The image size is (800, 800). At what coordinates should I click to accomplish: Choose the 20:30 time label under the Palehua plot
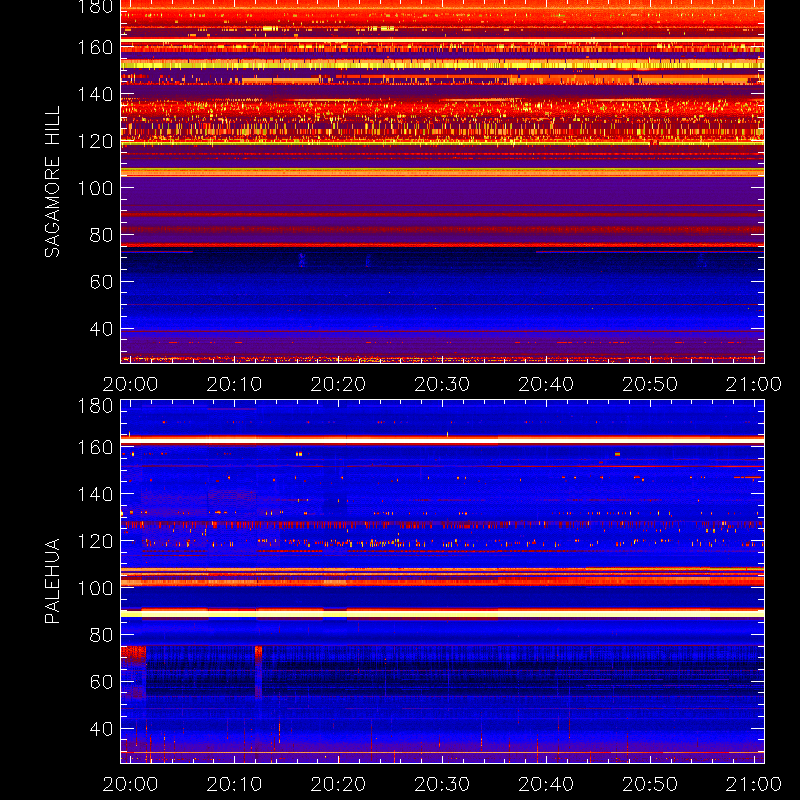point(442,784)
